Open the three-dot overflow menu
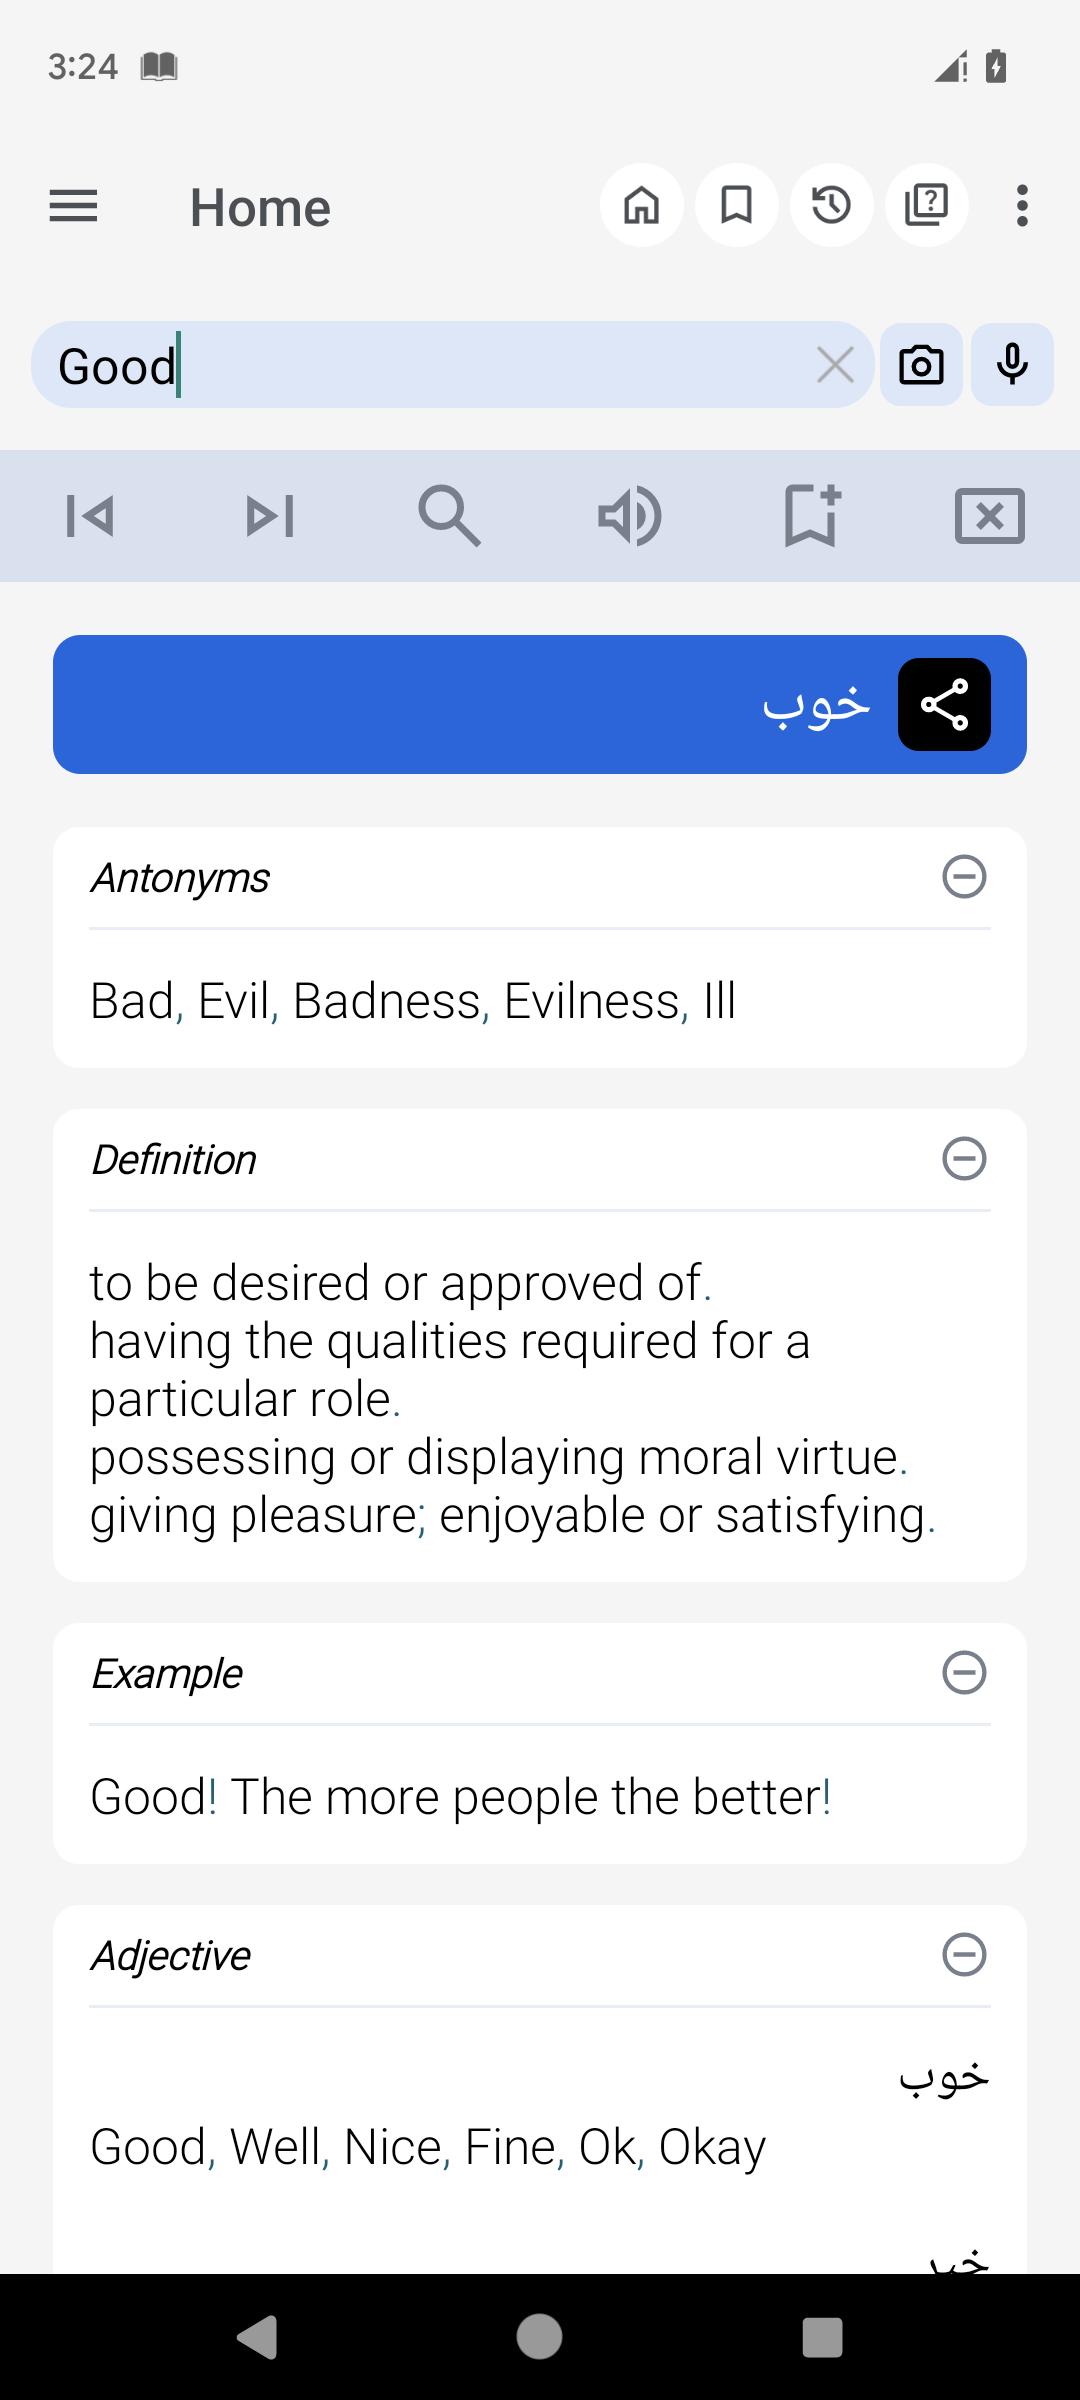The image size is (1080, 2400). tap(1022, 206)
